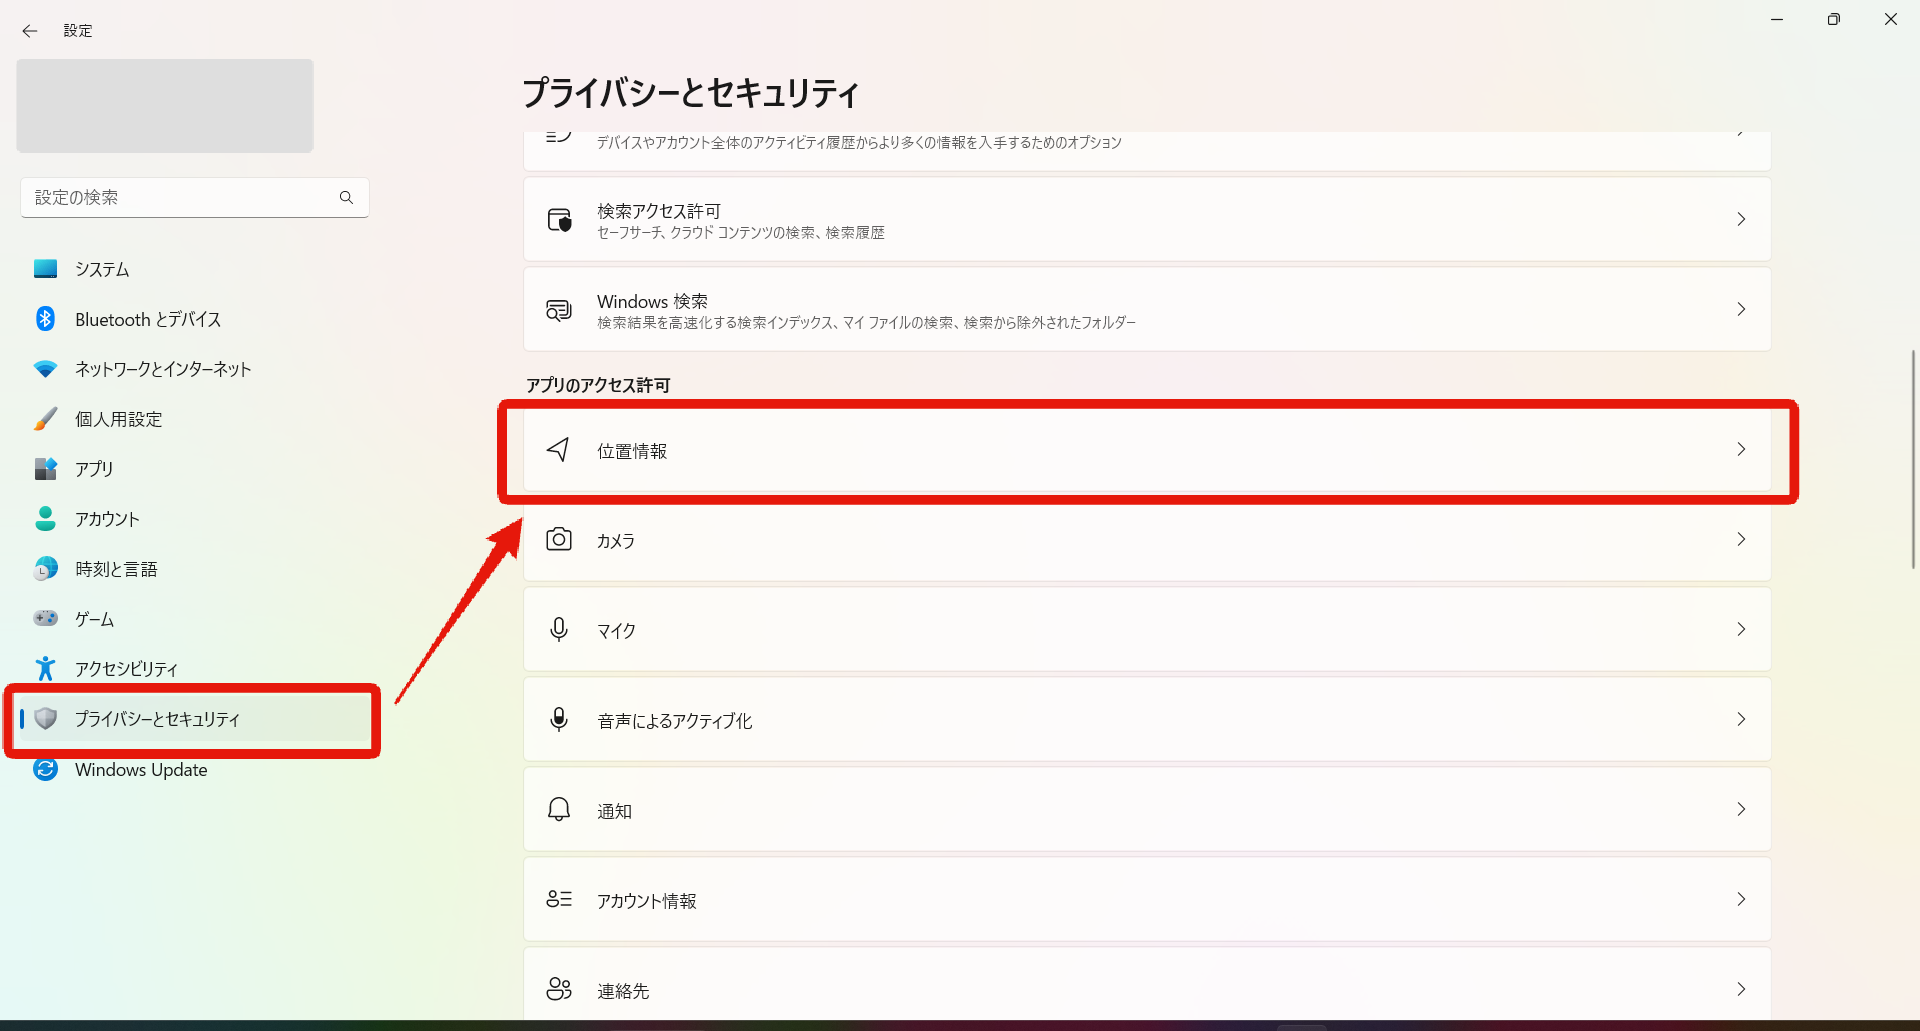Click the location arrow icon beside 位置情報
Image resolution: width=1920 pixels, height=1031 pixels.
[x=559, y=450]
